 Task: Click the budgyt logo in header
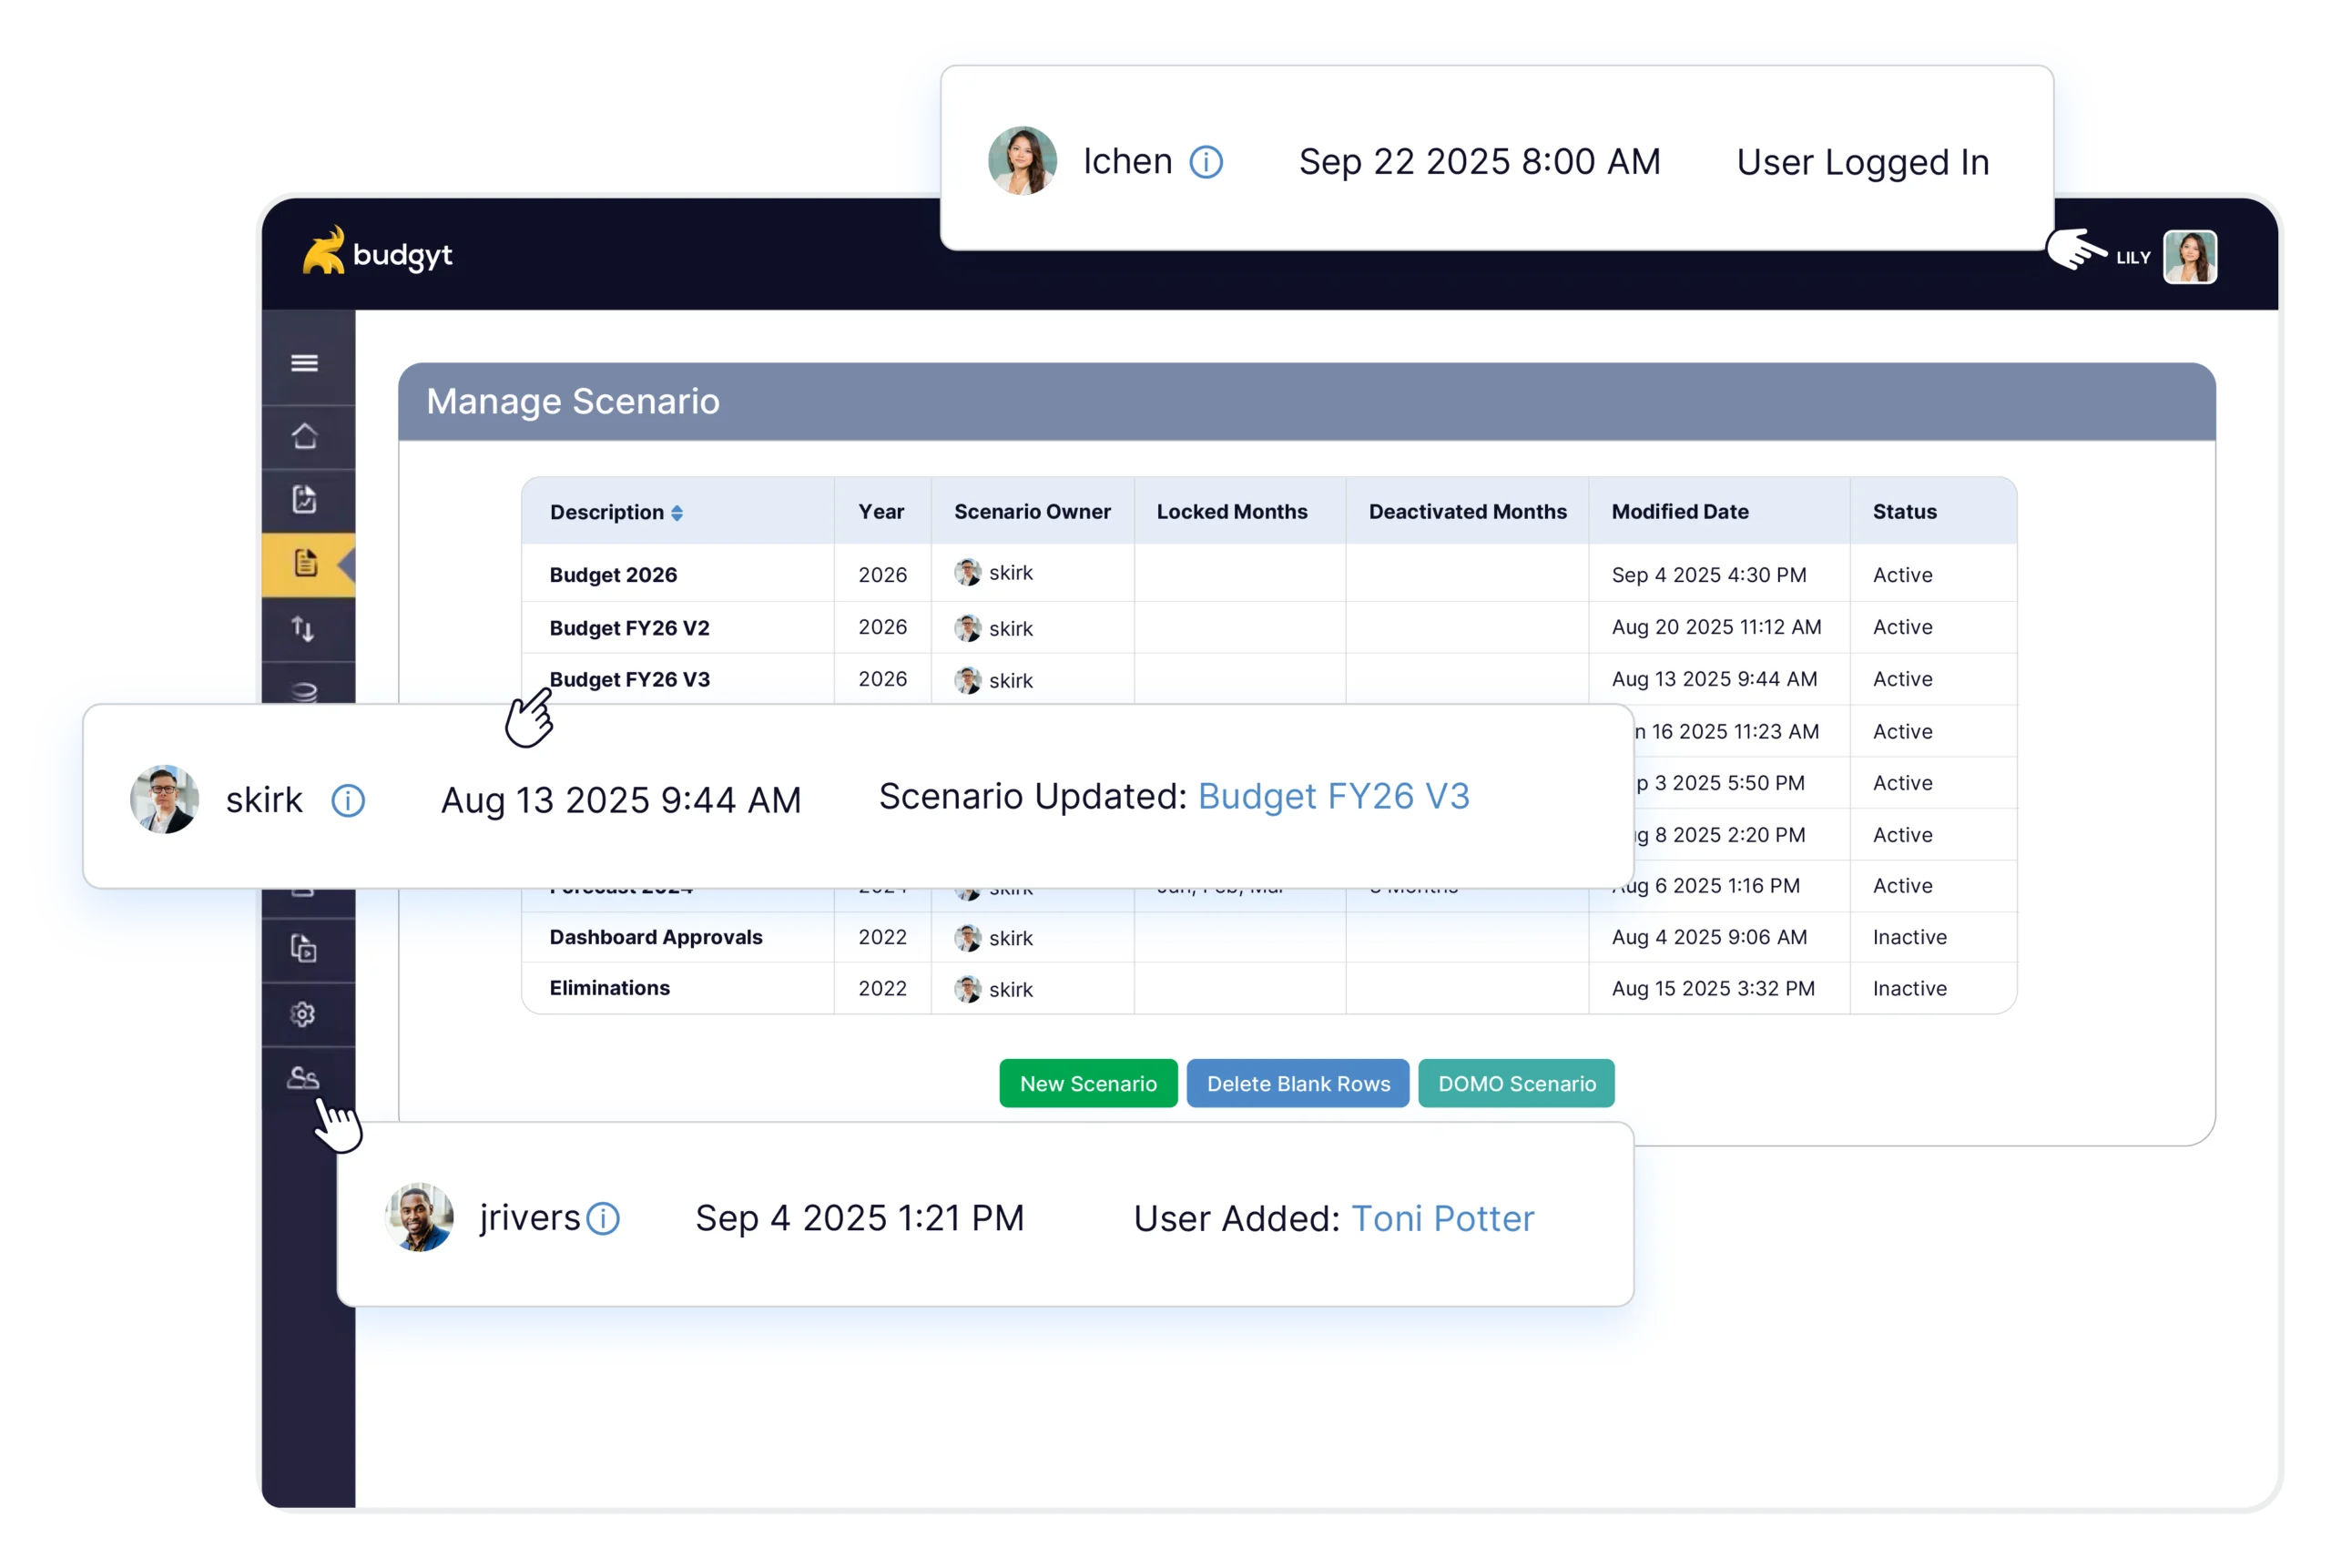(378, 253)
